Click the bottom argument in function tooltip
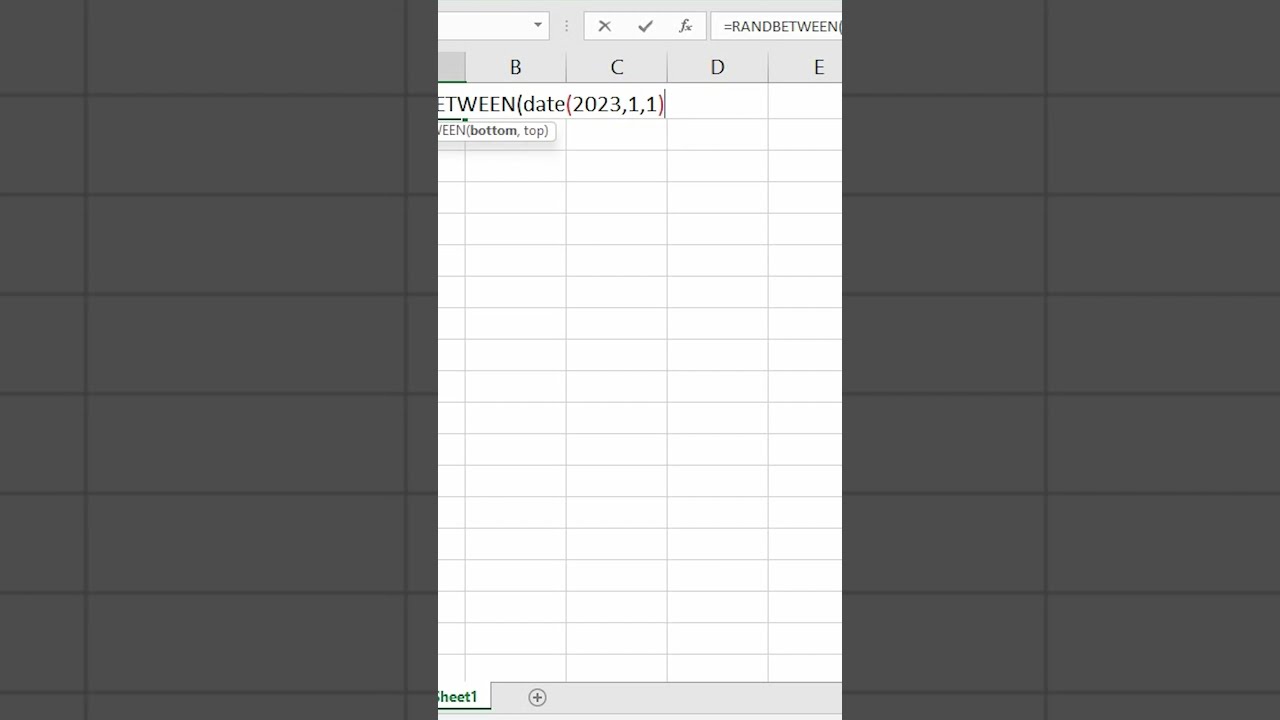The width and height of the screenshot is (1280, 720). (493, 131)
